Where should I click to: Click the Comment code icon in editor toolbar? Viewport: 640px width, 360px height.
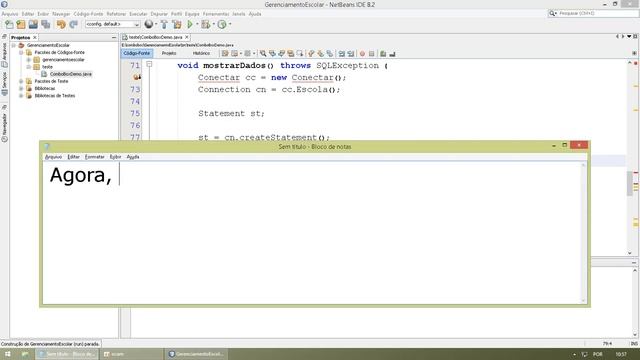(383, 53)
